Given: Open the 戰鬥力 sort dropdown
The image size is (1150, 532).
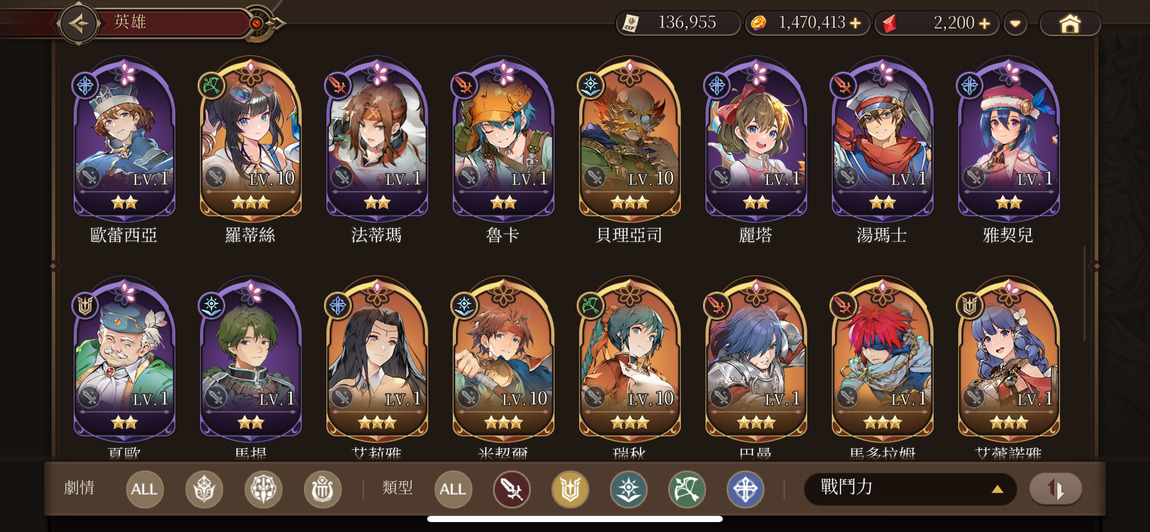Looking at the screenshot, I should [910, 489].
